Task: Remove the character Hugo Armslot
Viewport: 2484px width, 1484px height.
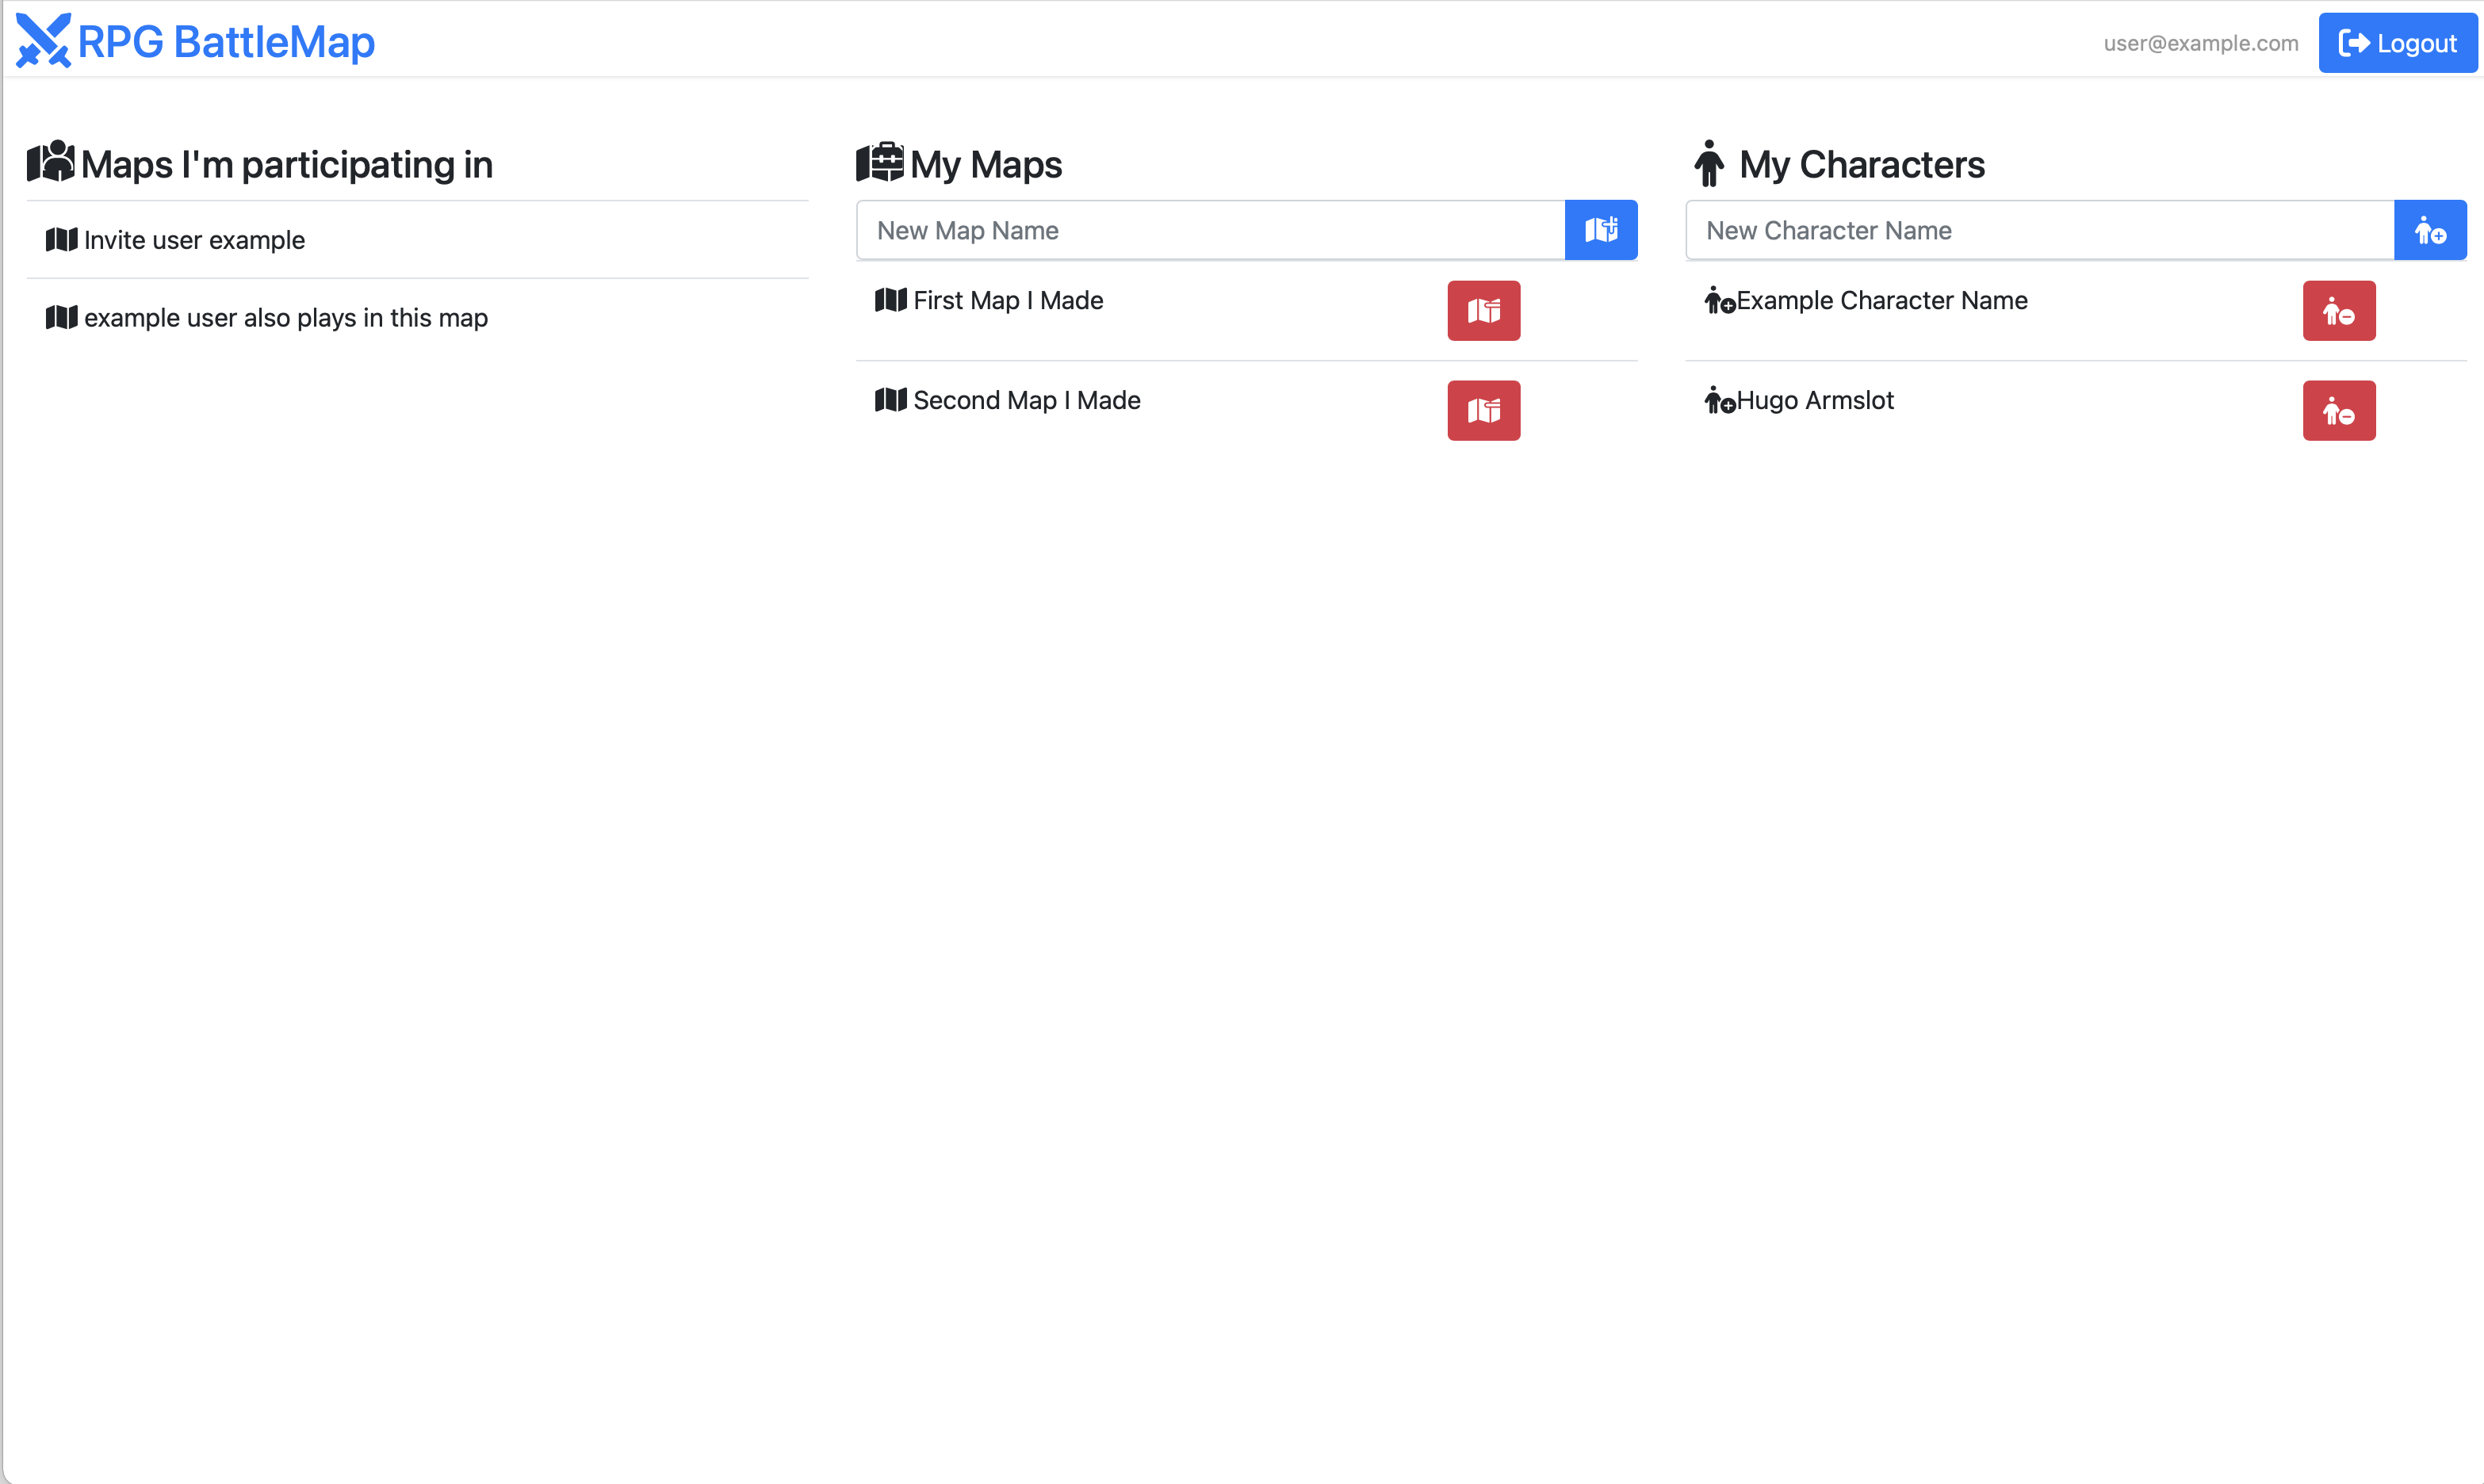Action: tap(2339, 410)
